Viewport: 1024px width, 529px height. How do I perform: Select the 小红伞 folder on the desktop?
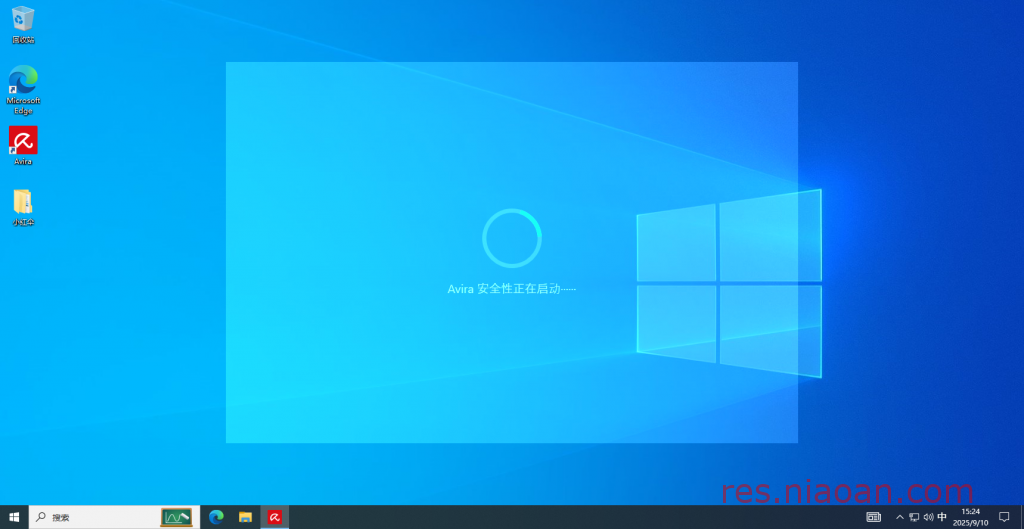(23, 207)
